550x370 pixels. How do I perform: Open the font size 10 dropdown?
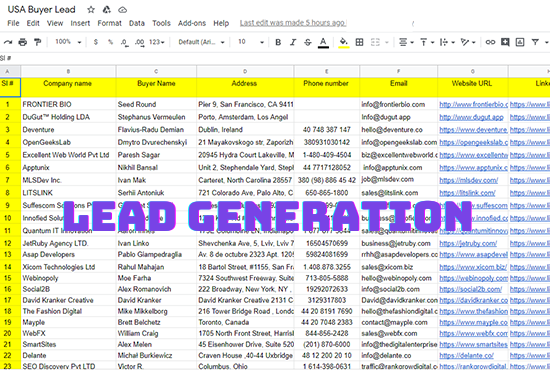[251, 42]
